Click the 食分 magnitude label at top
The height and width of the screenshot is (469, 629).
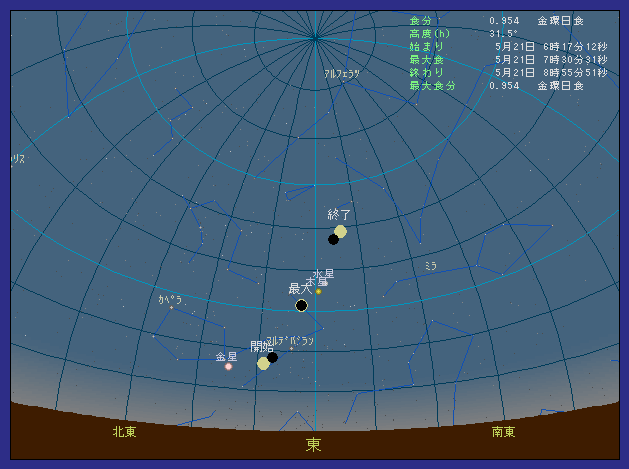point(420,20)
